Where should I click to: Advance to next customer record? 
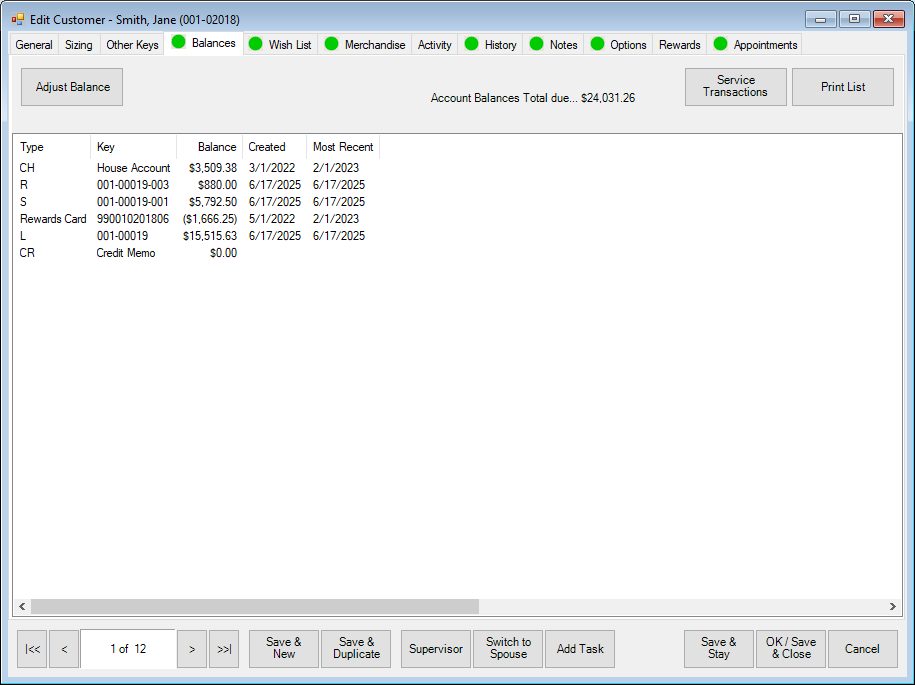click(x=192, y=649)
